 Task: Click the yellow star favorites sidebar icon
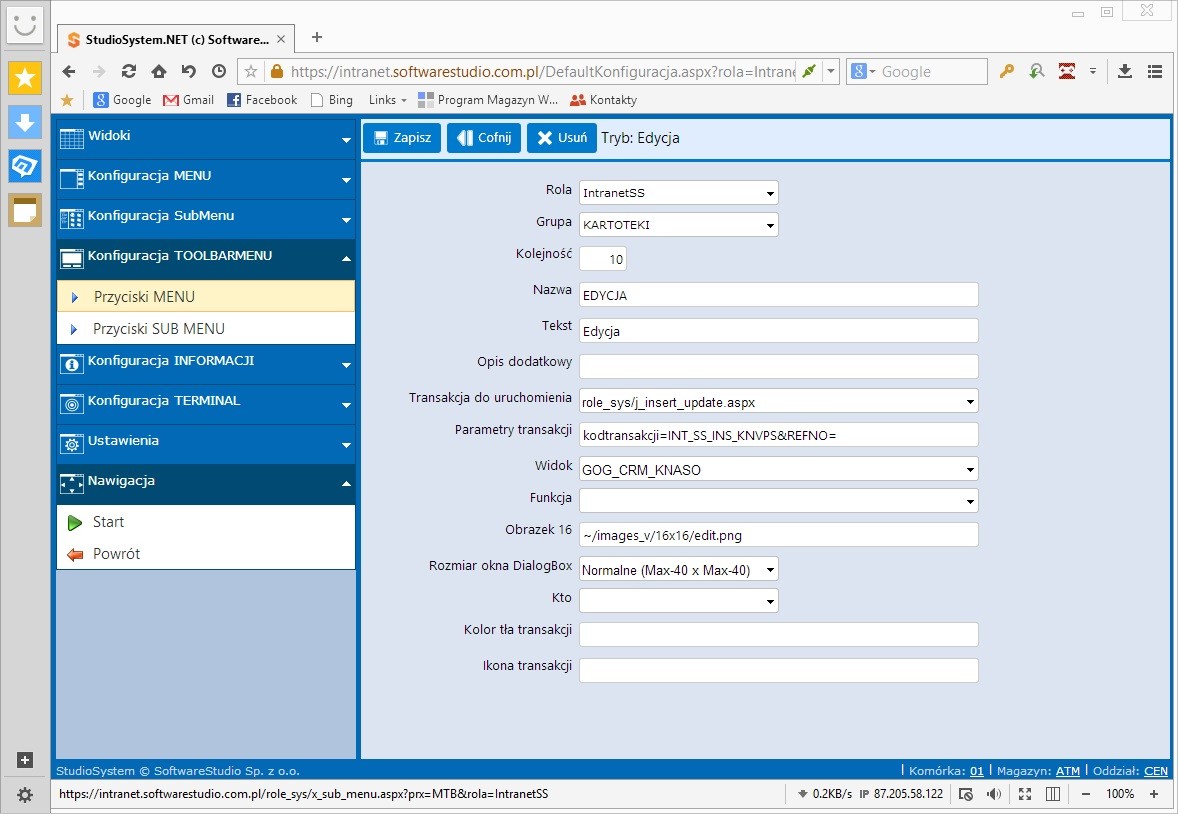click(x=25, y=78)
